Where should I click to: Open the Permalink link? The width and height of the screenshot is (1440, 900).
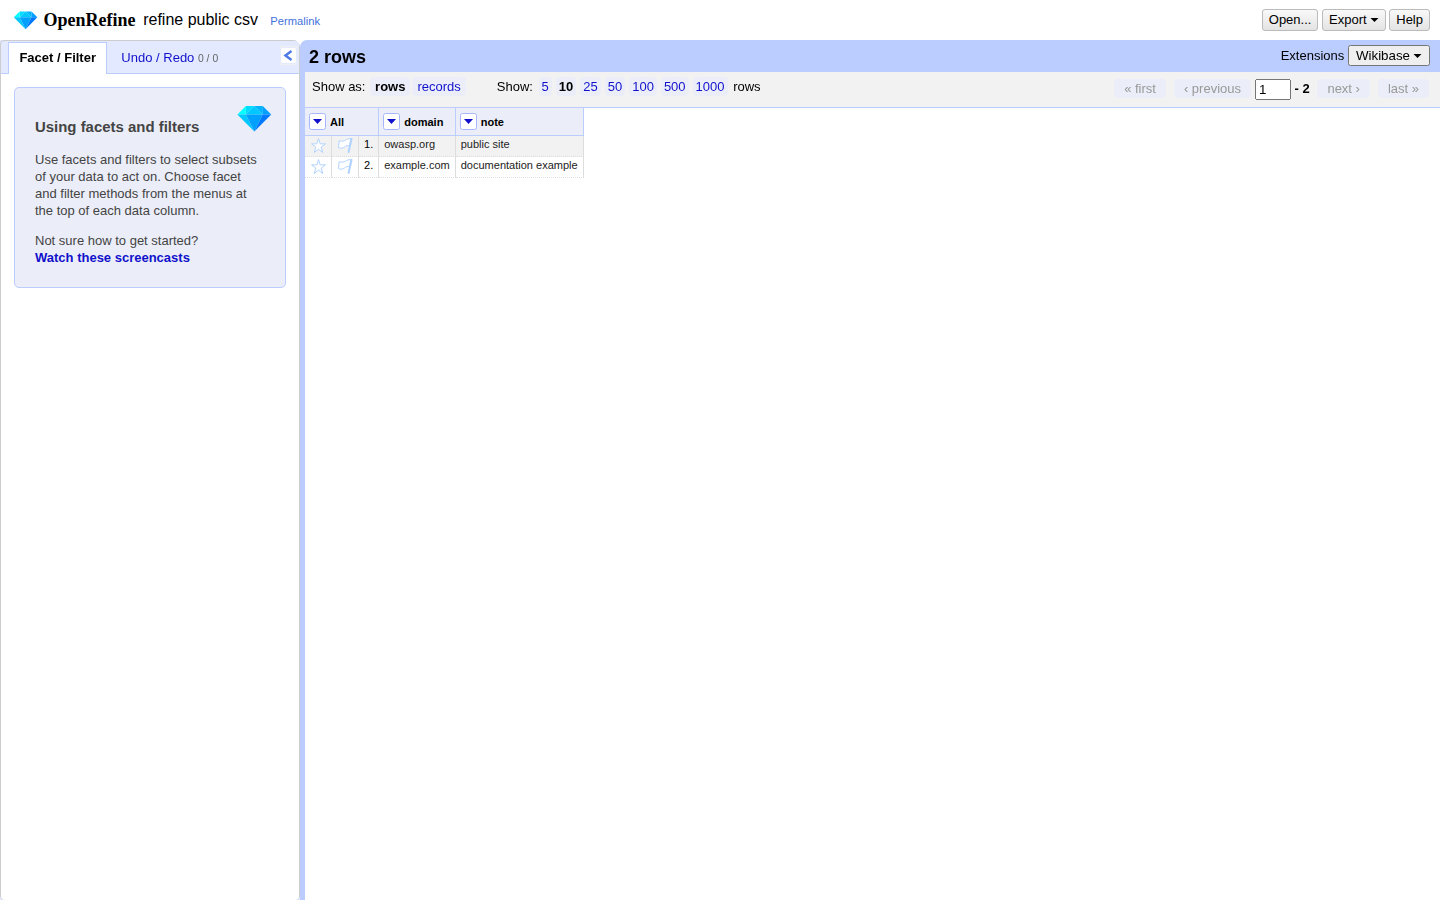click(x=295, y=21)
